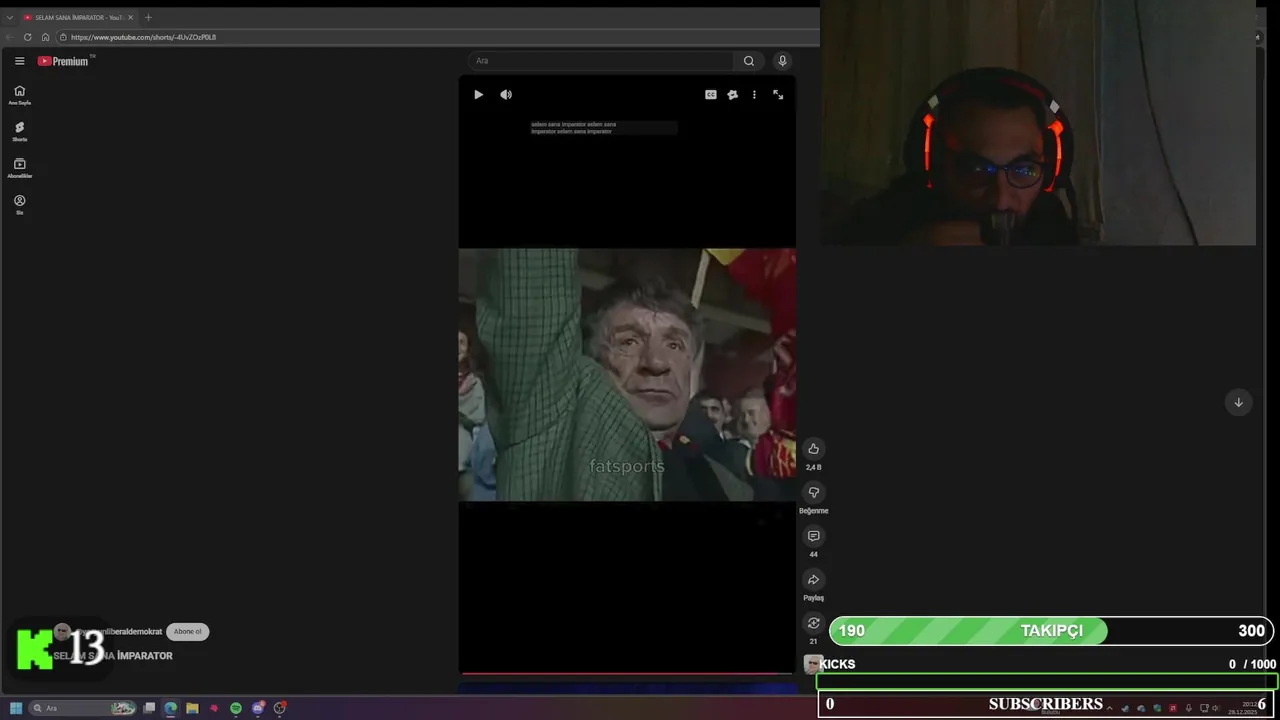Go to next Short with down arrow

[x=1238, y=402]
